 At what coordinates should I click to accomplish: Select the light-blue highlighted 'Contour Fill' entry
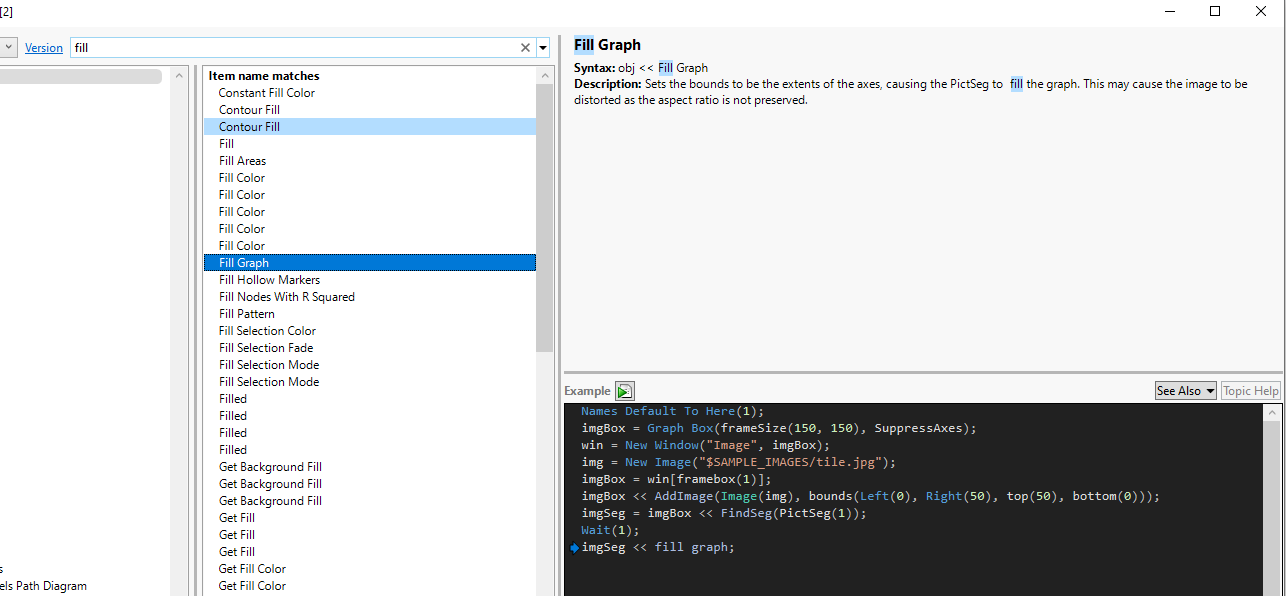click(370, 127)
